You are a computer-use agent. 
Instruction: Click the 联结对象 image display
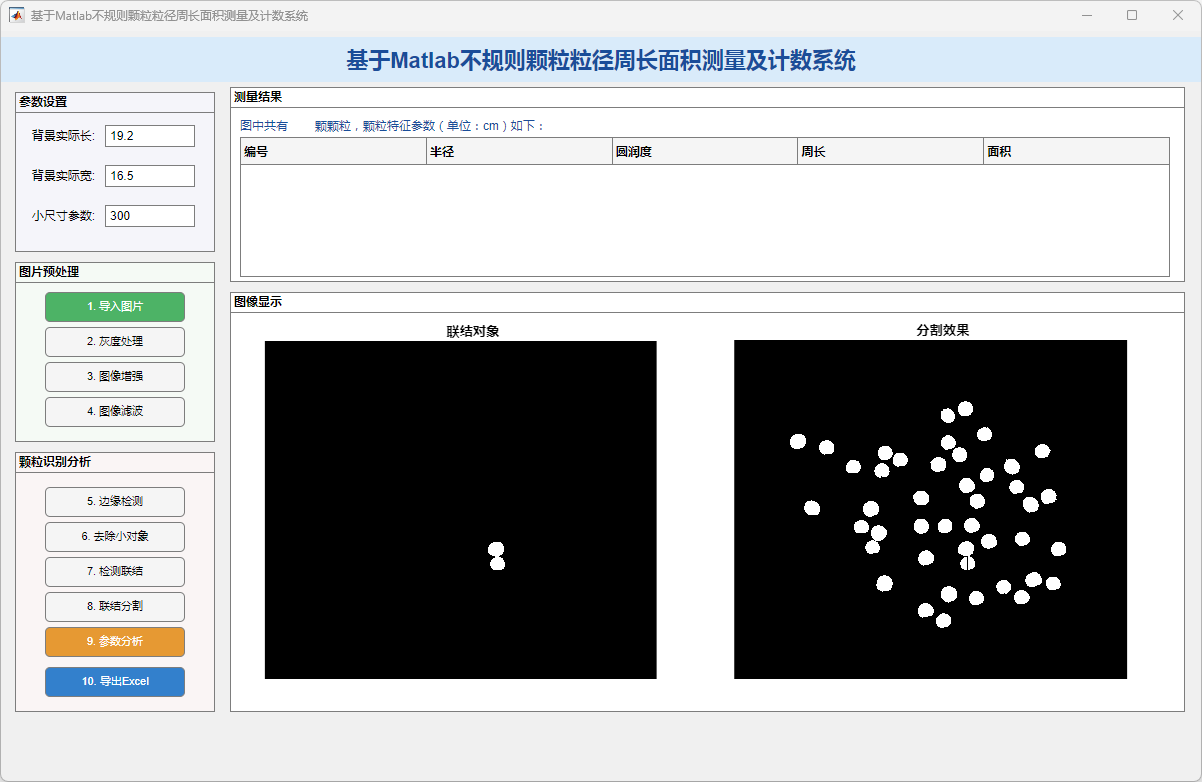[x=460, y=510]
